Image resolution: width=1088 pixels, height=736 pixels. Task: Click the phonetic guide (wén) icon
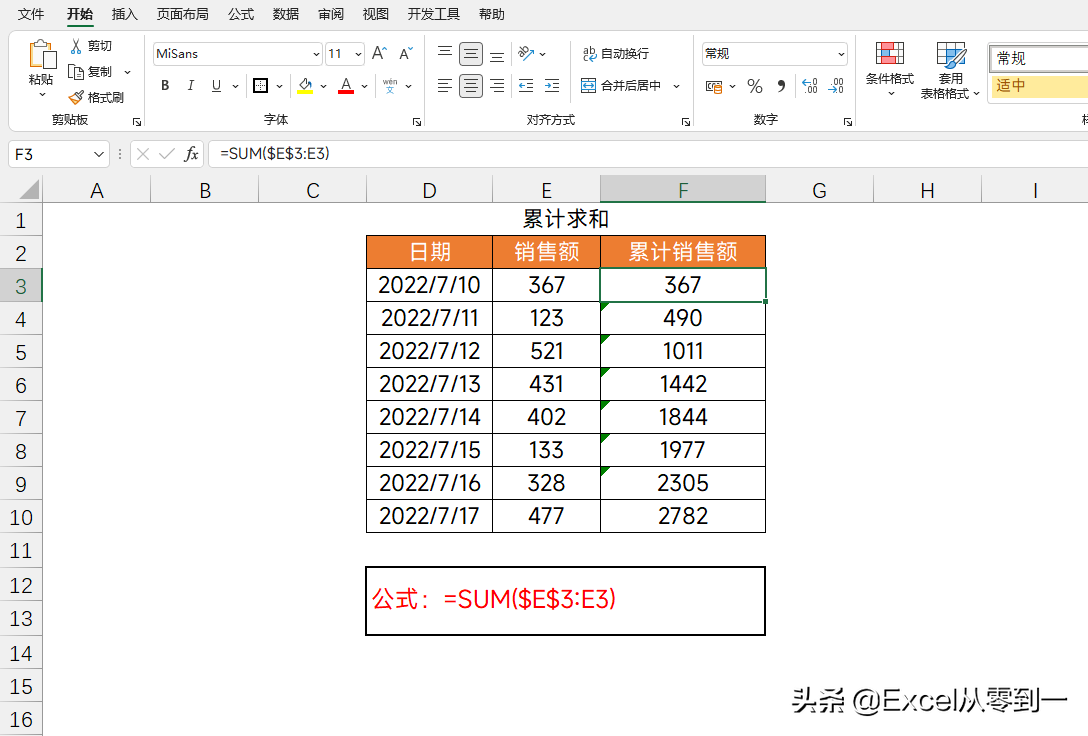[x=390, y=85]
